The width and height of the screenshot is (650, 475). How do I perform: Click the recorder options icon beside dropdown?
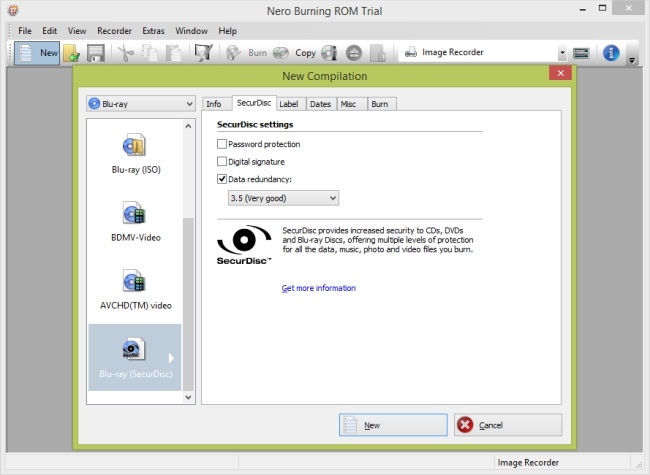tap(581, 53)
